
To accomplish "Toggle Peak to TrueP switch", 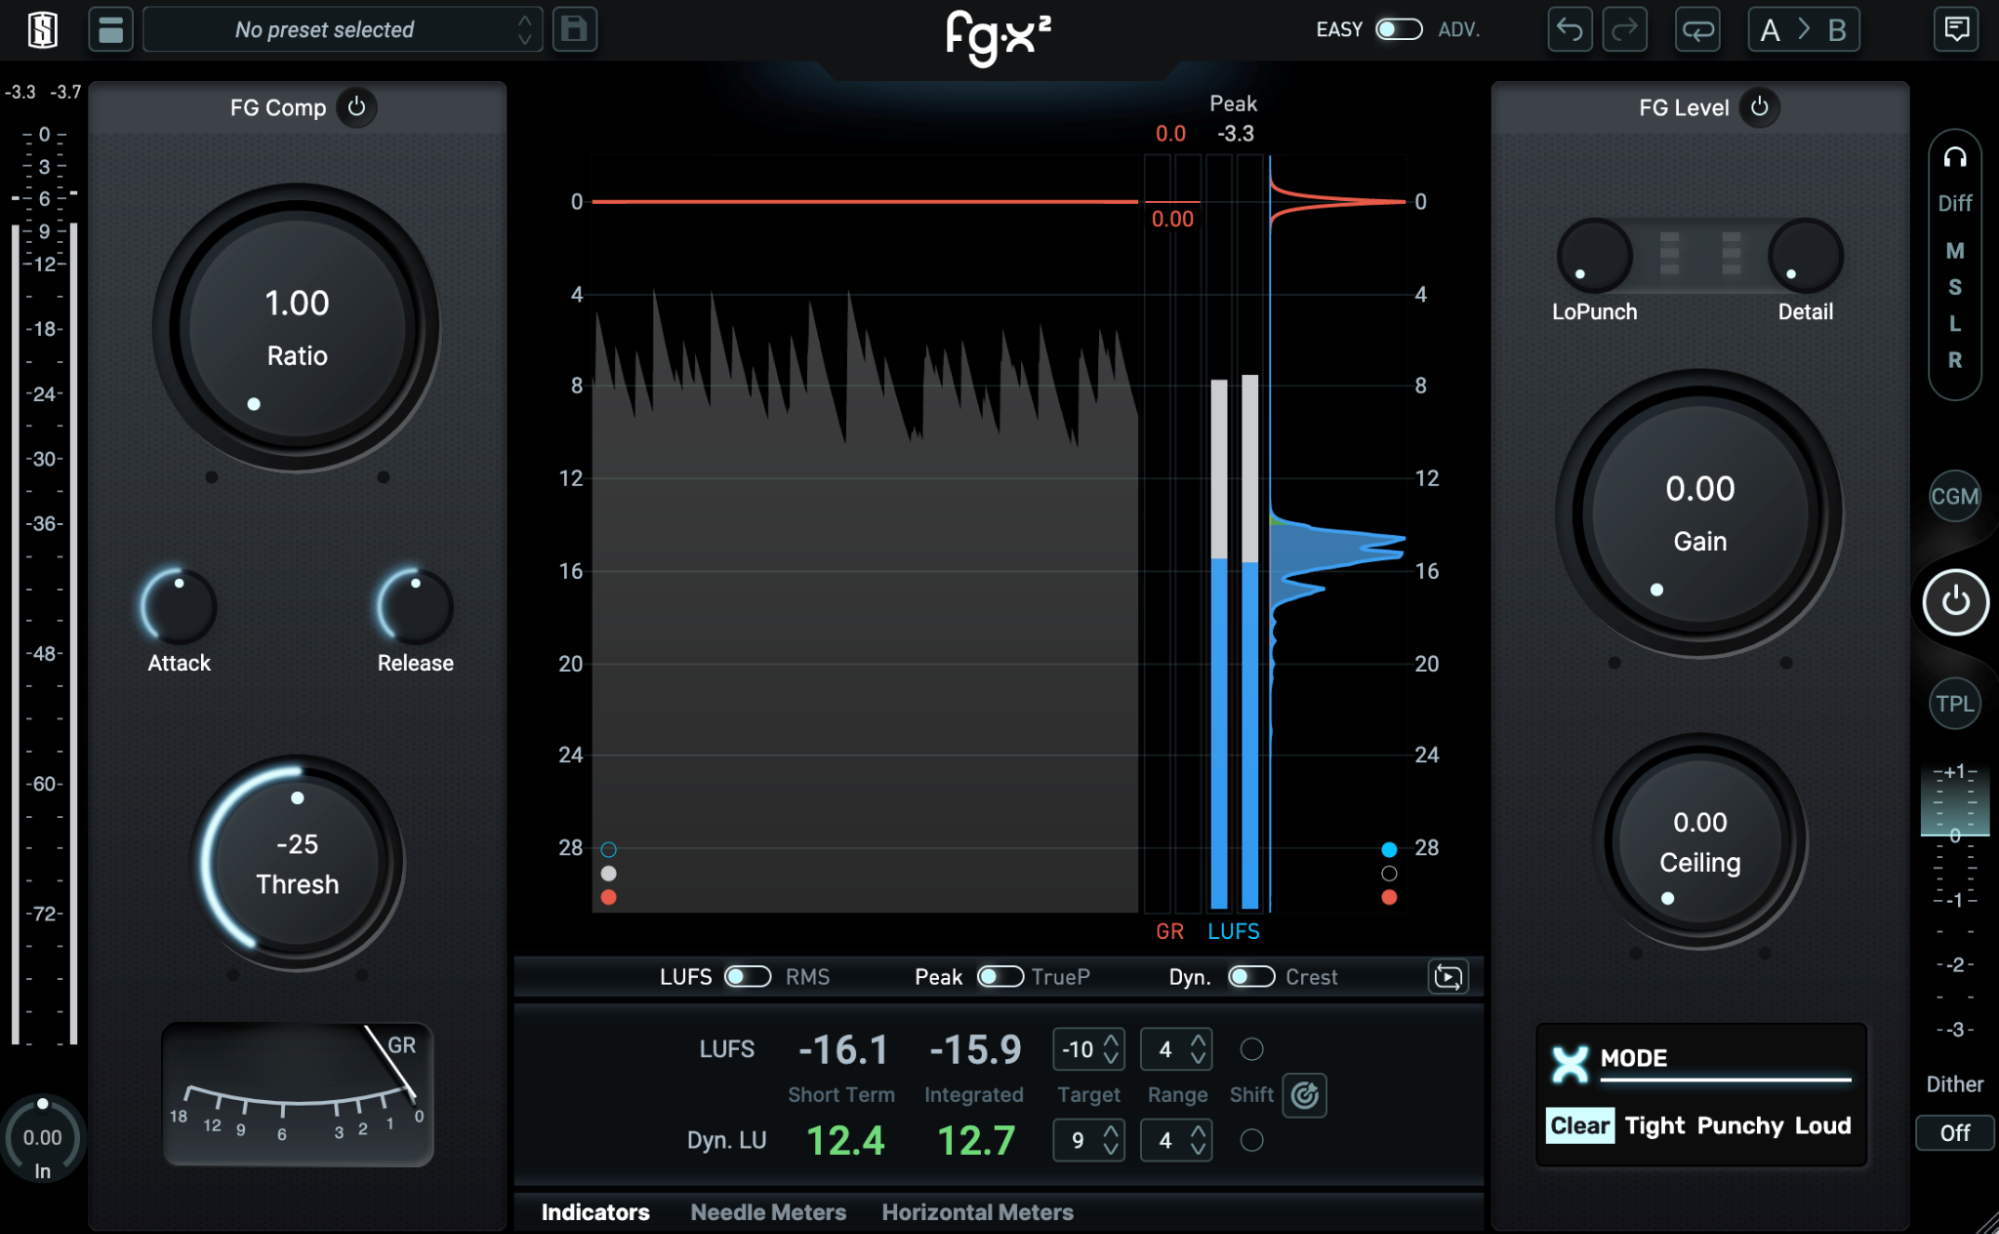I will [x=999, y=976].
